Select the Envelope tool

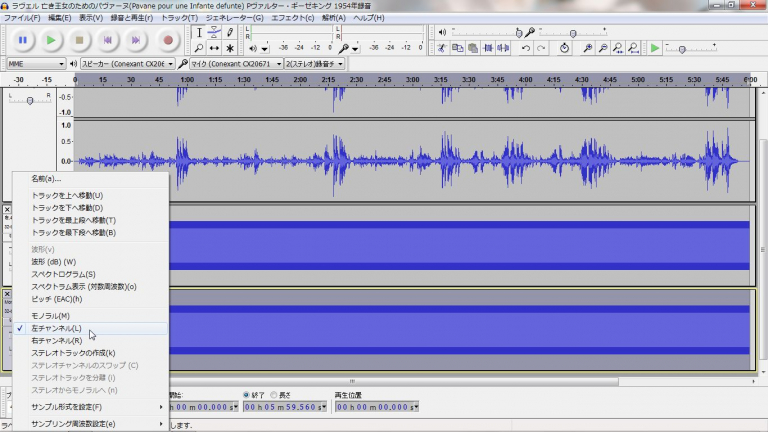214,33
